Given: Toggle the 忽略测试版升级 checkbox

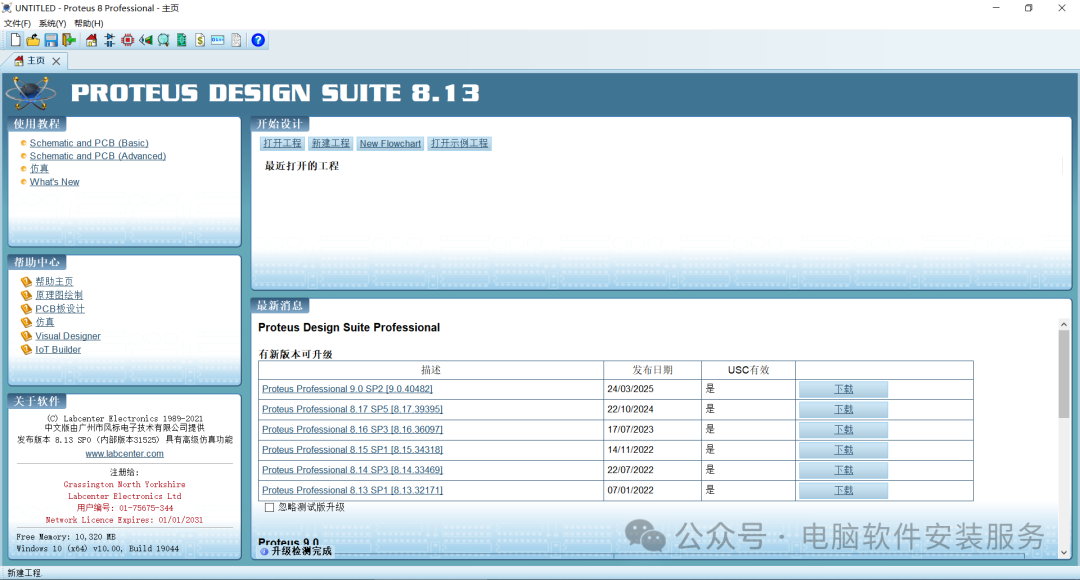Looking at the screenshot, I should click(269, 508).
